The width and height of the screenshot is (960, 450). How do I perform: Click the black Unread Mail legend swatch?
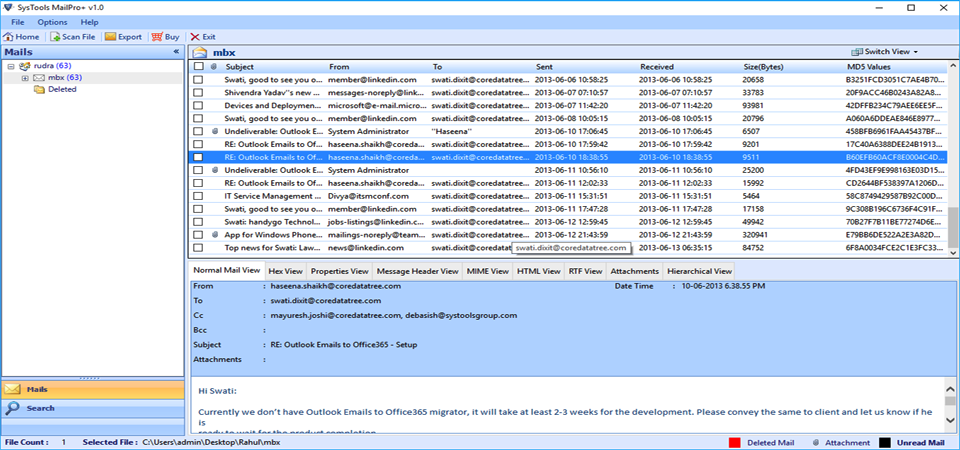(885, 443)
